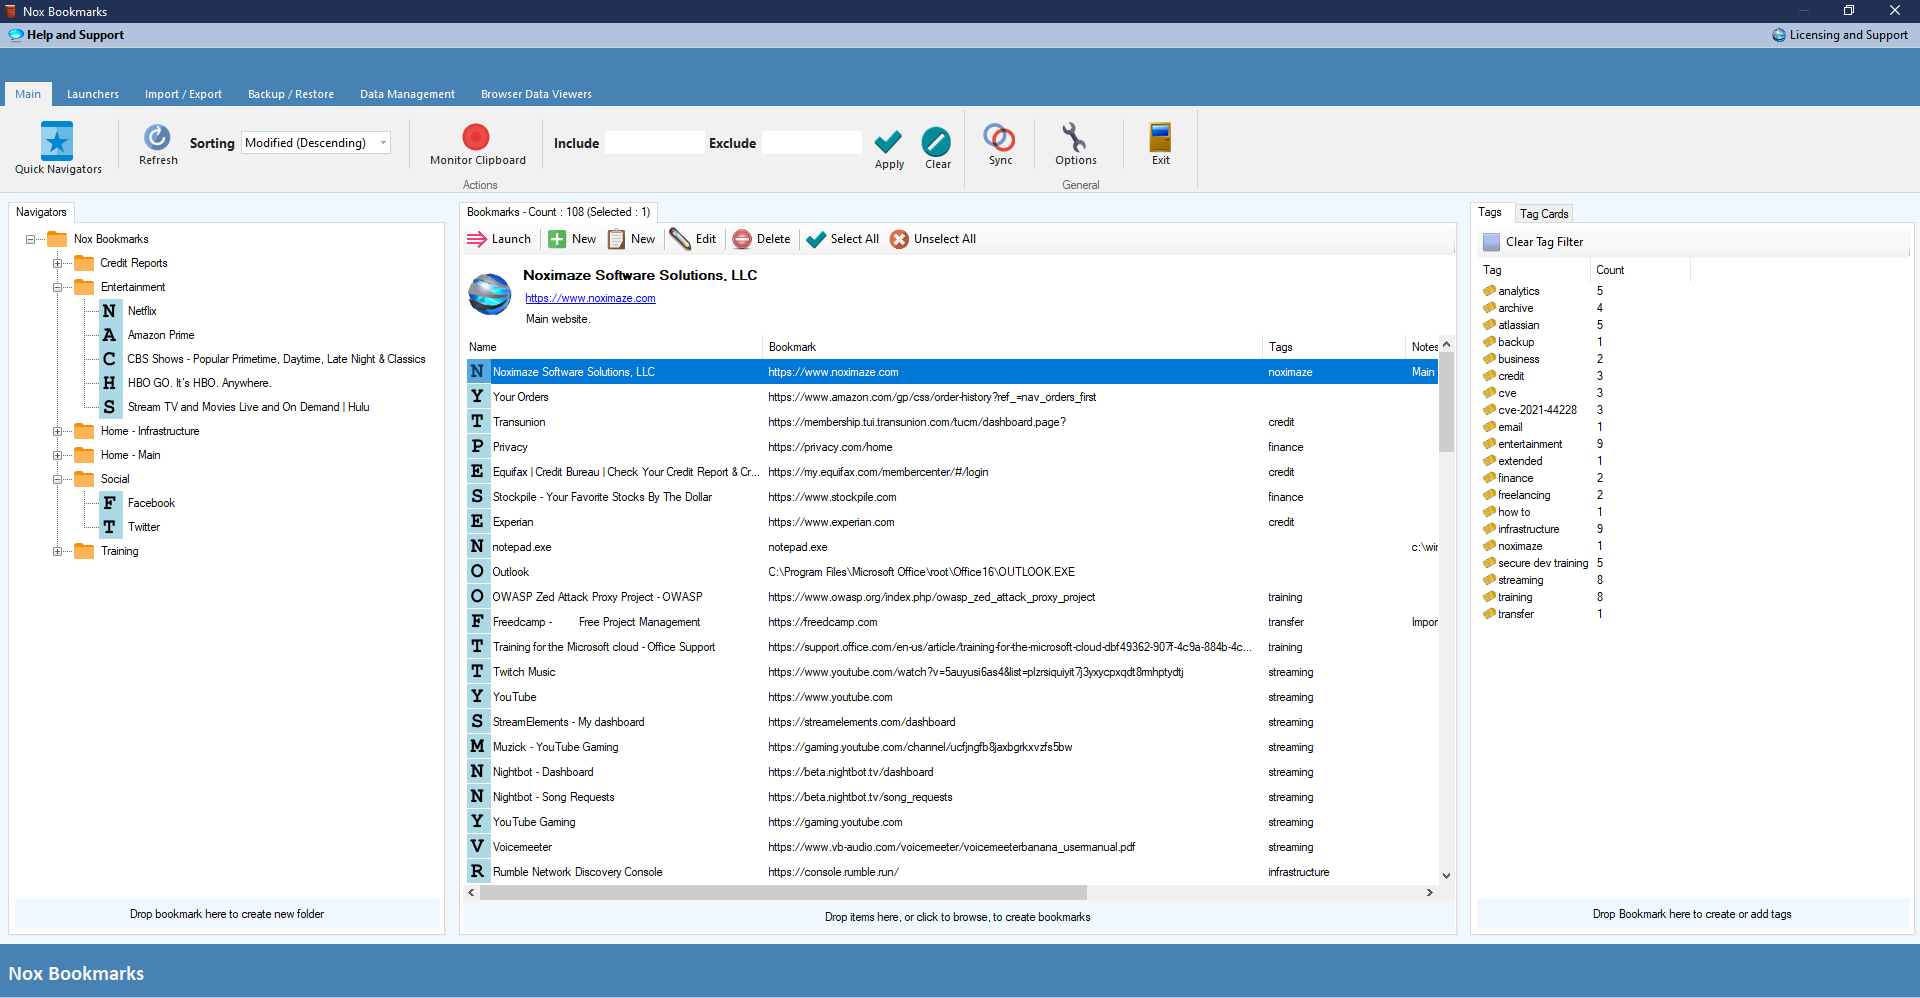Select the Your Orders bookmark row

click(952, 397)
